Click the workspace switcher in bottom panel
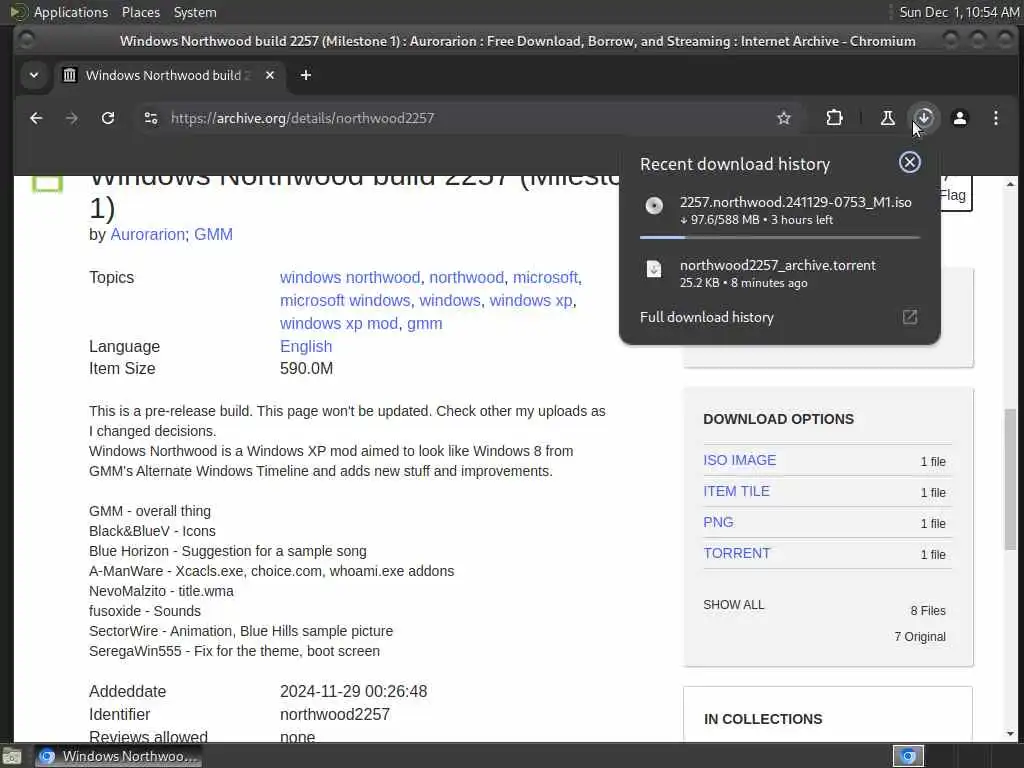This screenshot has height=768, width=1024. (908, 756)
